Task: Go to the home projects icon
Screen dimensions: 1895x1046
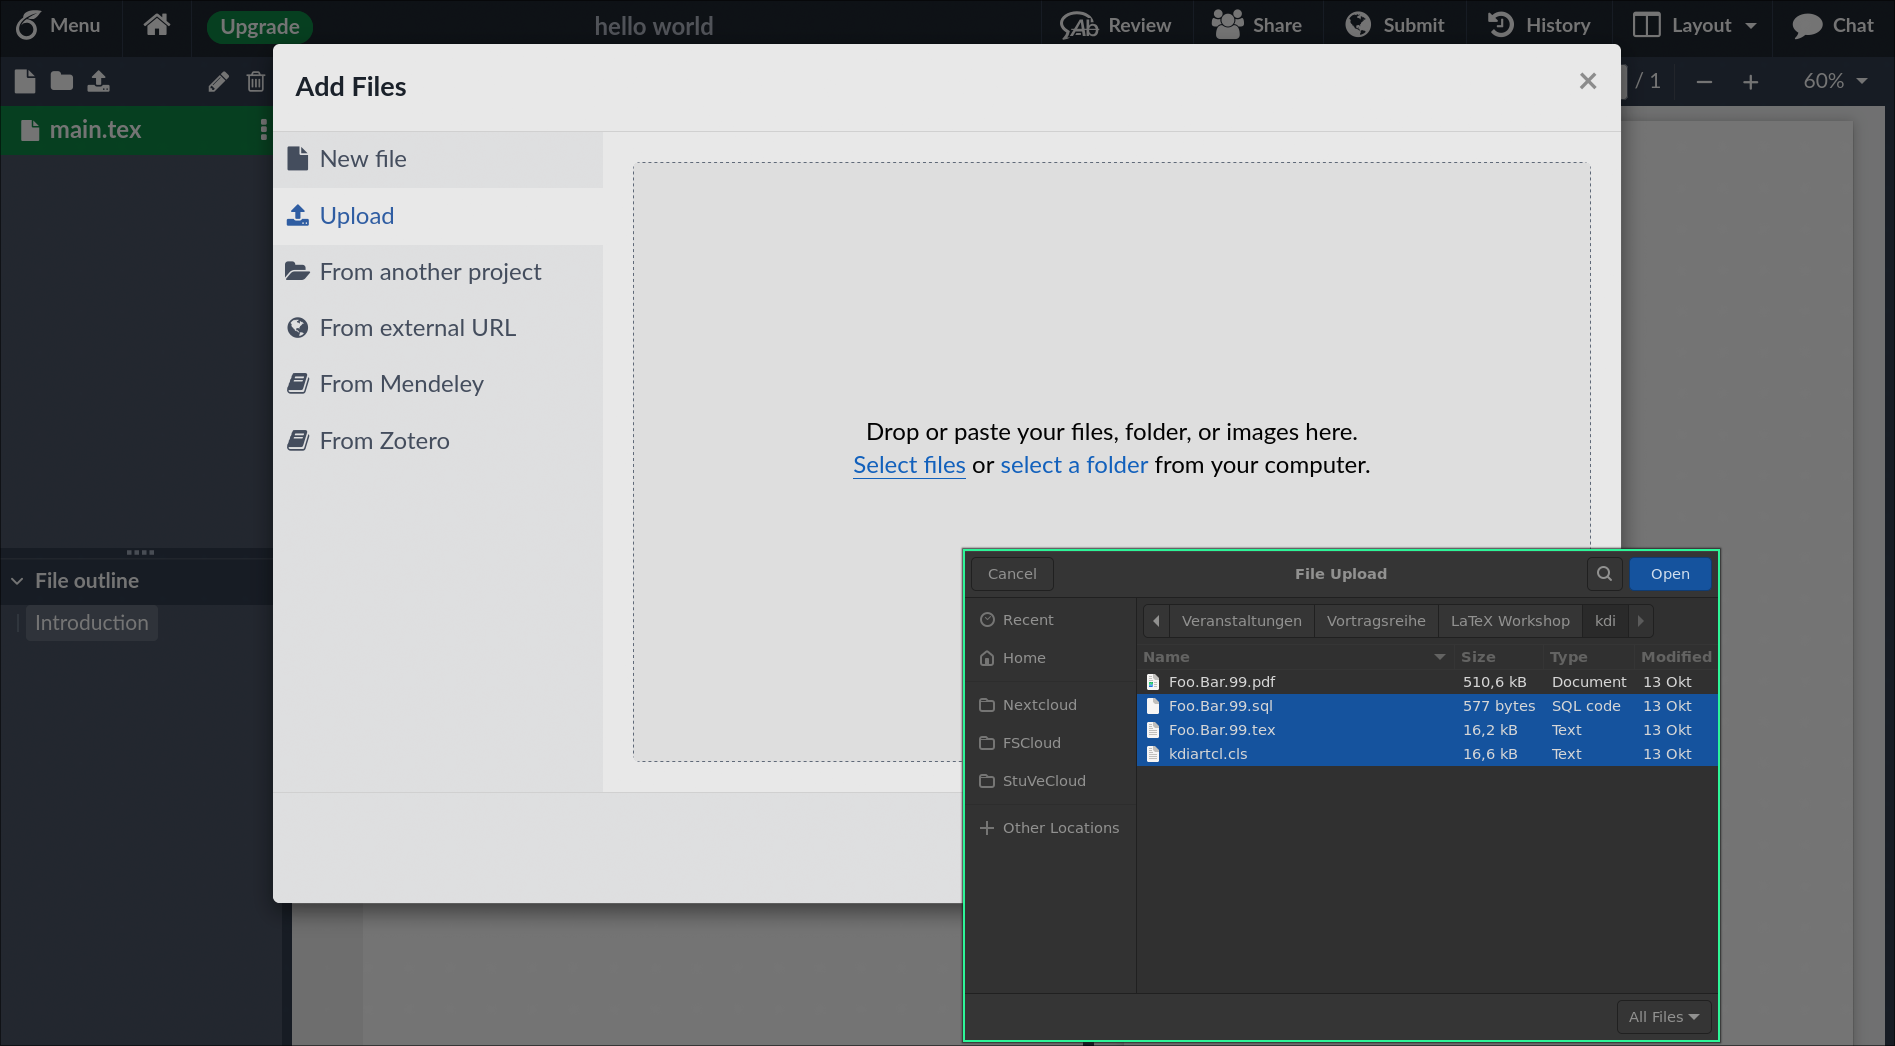Action: pos(157,25)
